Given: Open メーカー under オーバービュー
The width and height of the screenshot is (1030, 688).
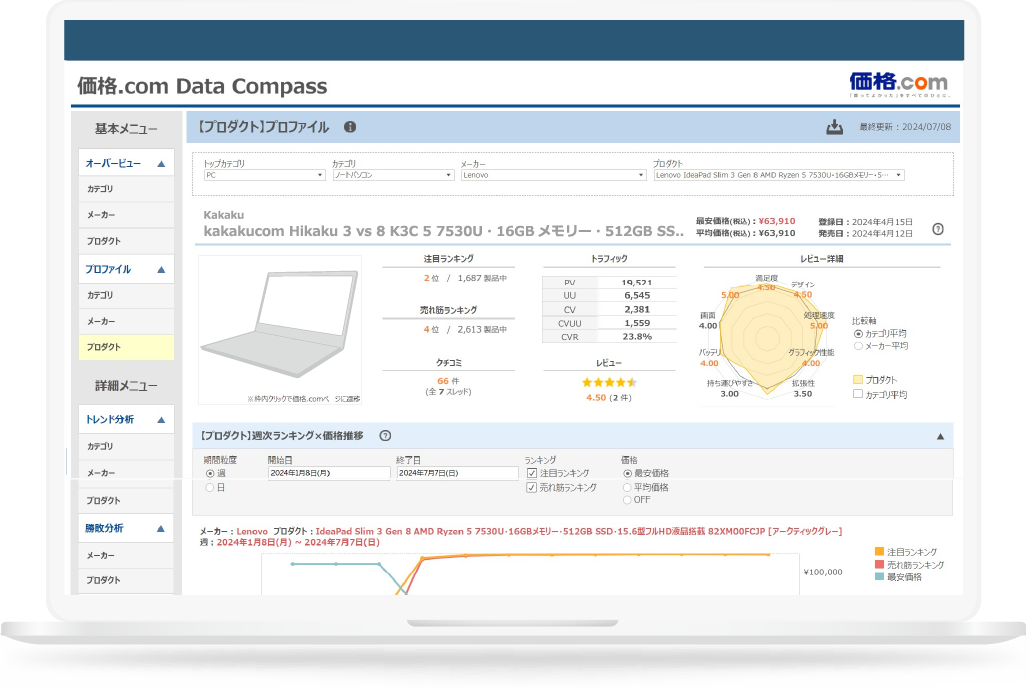Looking at the screenshot, I should pyautogui.click(x=126, y=215).
